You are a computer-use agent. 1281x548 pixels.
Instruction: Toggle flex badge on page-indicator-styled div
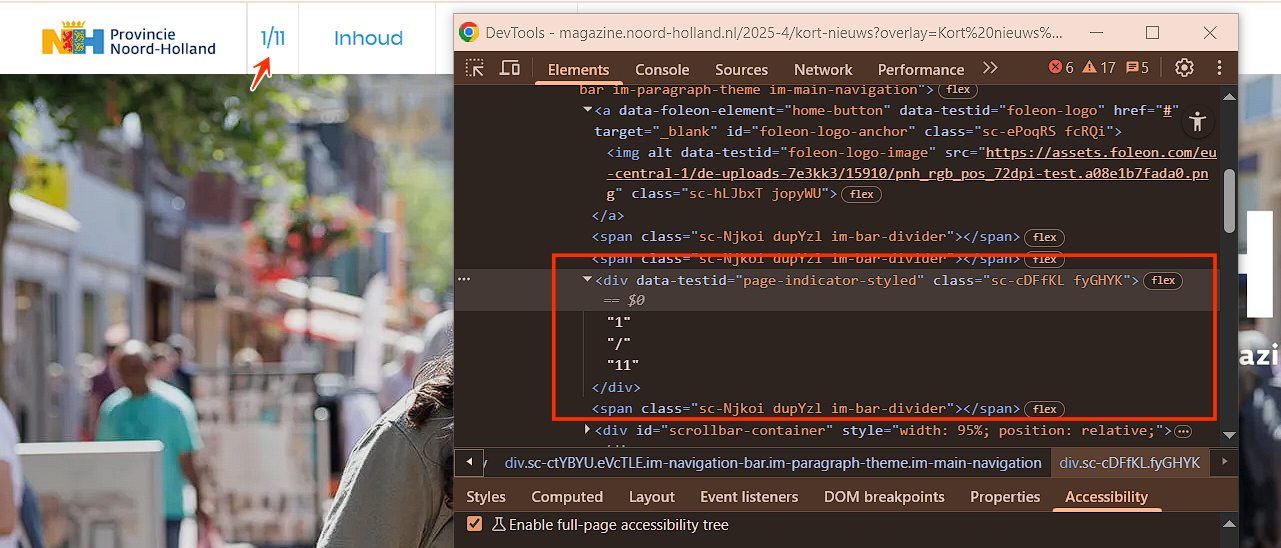1163,281
